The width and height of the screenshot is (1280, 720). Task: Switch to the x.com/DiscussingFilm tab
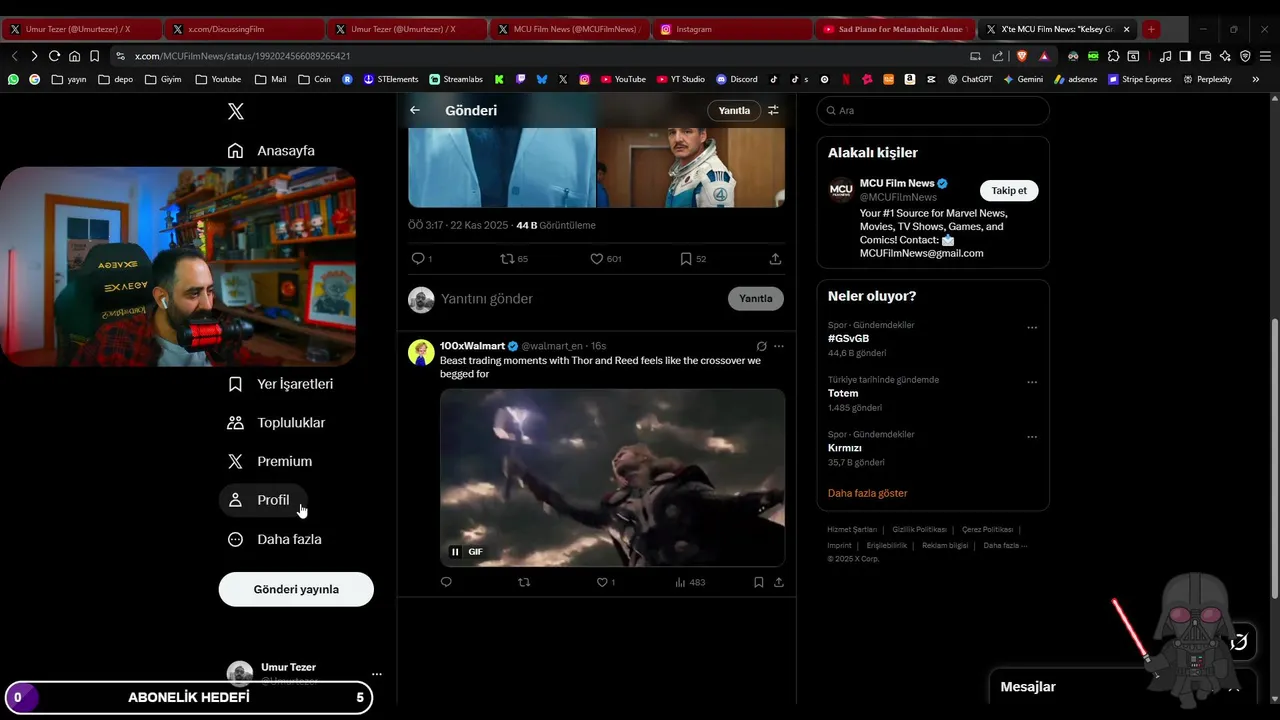click(x=244, y=29)
